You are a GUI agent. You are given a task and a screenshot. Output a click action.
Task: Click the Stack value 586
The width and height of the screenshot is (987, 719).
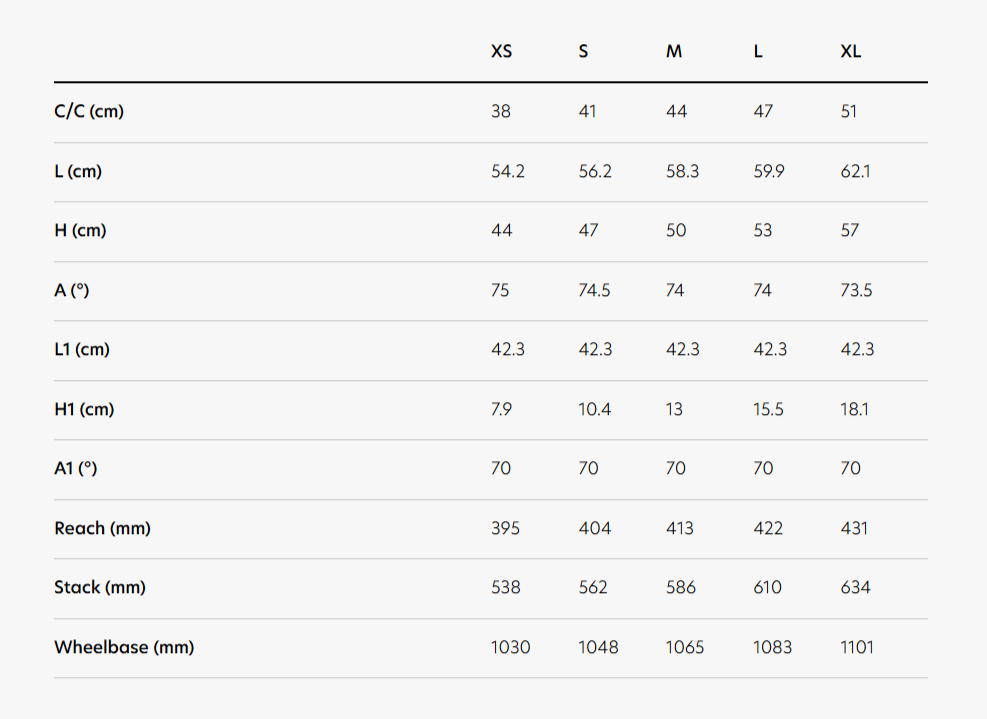680,587
